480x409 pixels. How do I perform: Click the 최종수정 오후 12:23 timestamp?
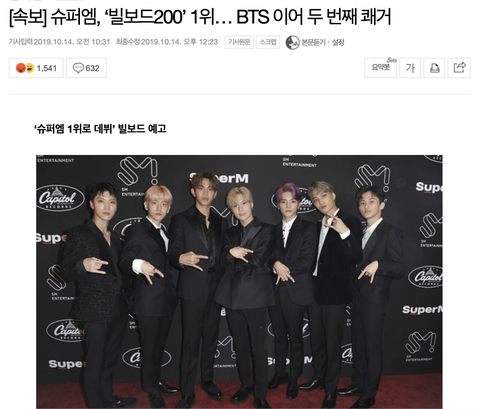(167, 42)
